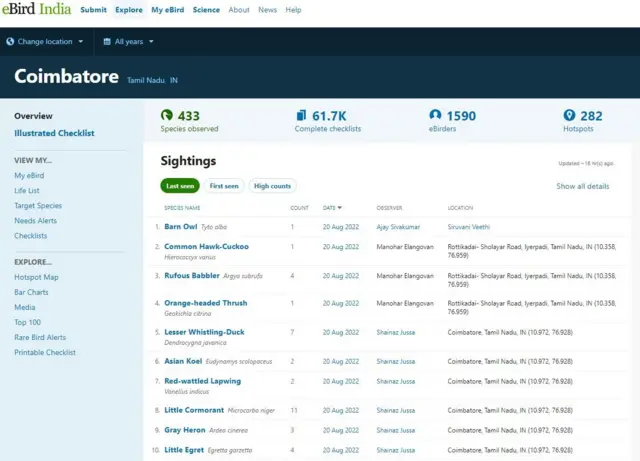This screenshot has height=461, width=640.
Task: Switch to High counts sightings
Action: pyautogui.click(x=272, y=186)
